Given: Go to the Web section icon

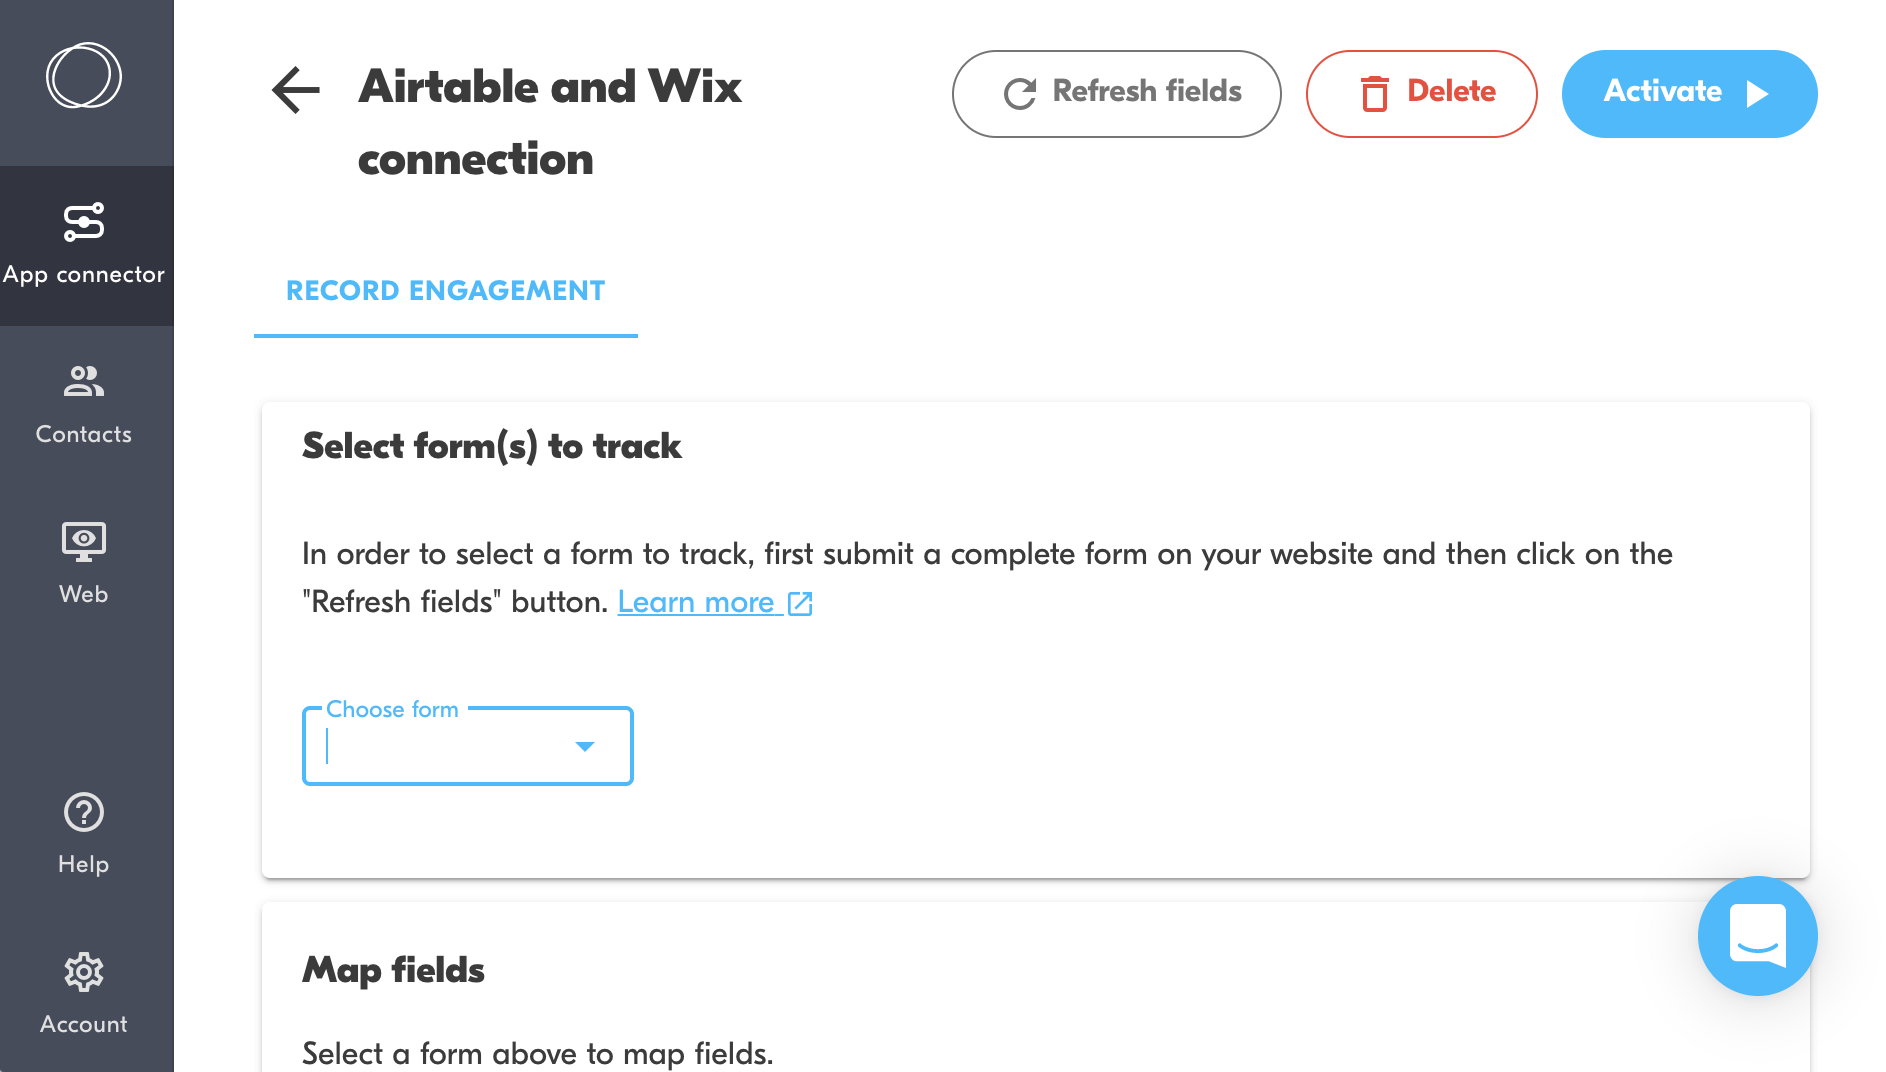Looking at the screenshot, I should [84, 541].
